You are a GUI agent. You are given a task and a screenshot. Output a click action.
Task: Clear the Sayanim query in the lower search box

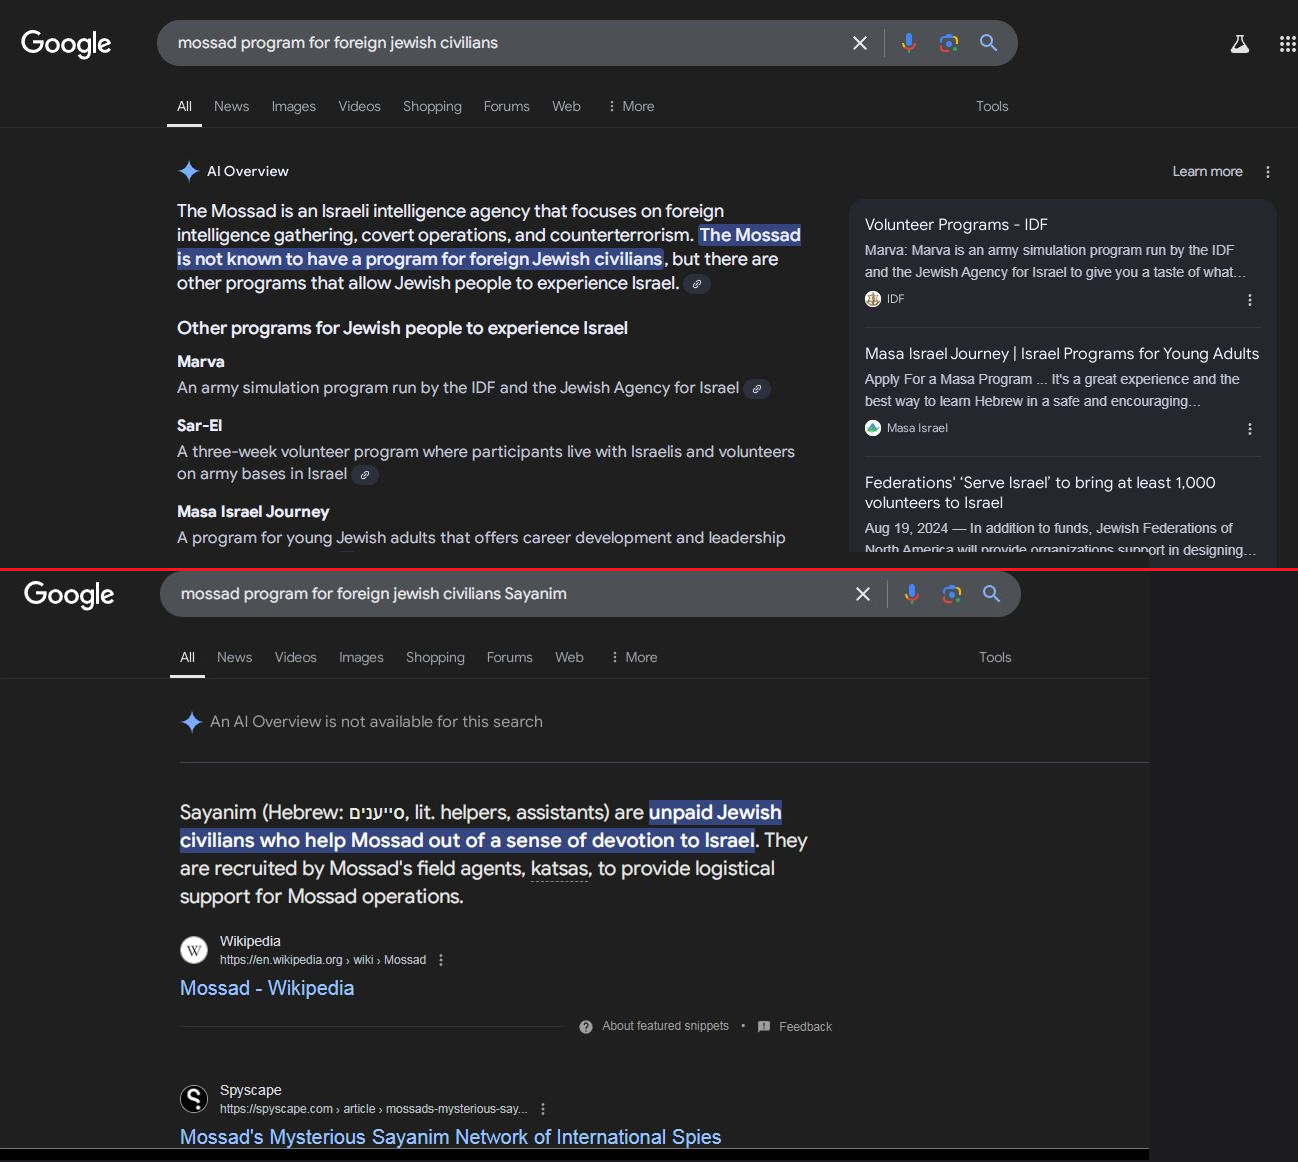863,594
